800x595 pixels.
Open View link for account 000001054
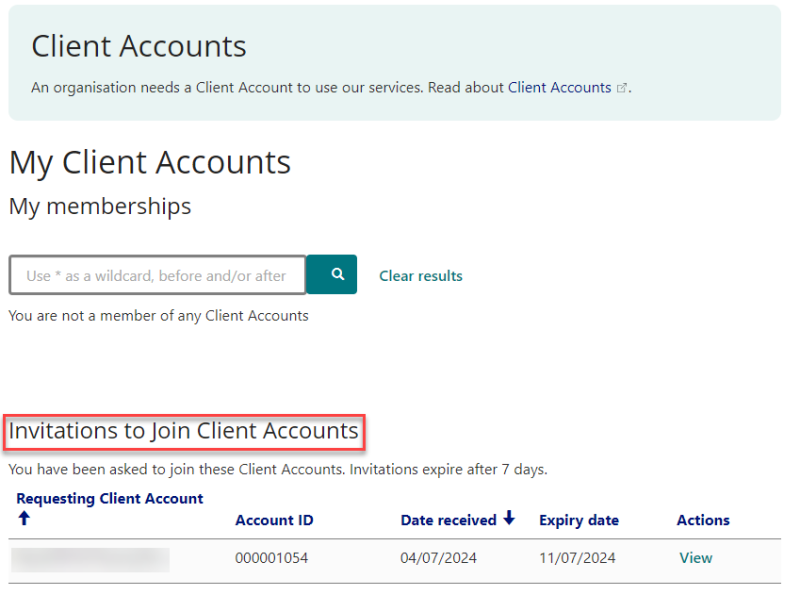pos(695,558)
